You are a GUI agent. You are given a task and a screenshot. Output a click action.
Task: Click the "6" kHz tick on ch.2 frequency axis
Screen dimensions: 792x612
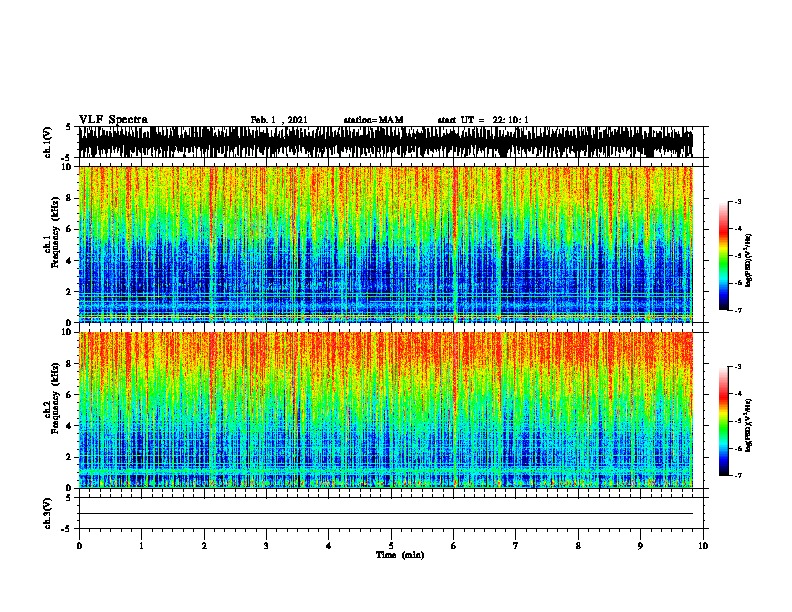[x=69, y=395]
